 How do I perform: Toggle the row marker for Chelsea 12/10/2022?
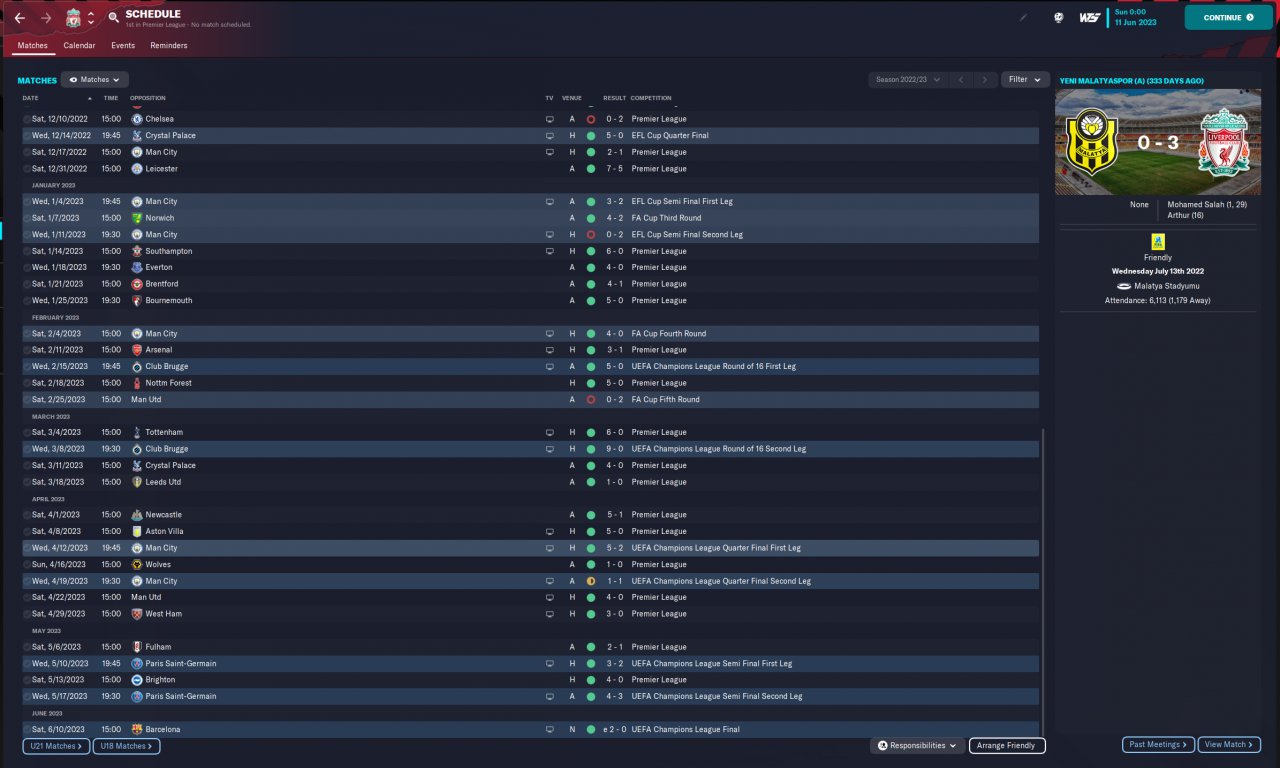[27, 119]
